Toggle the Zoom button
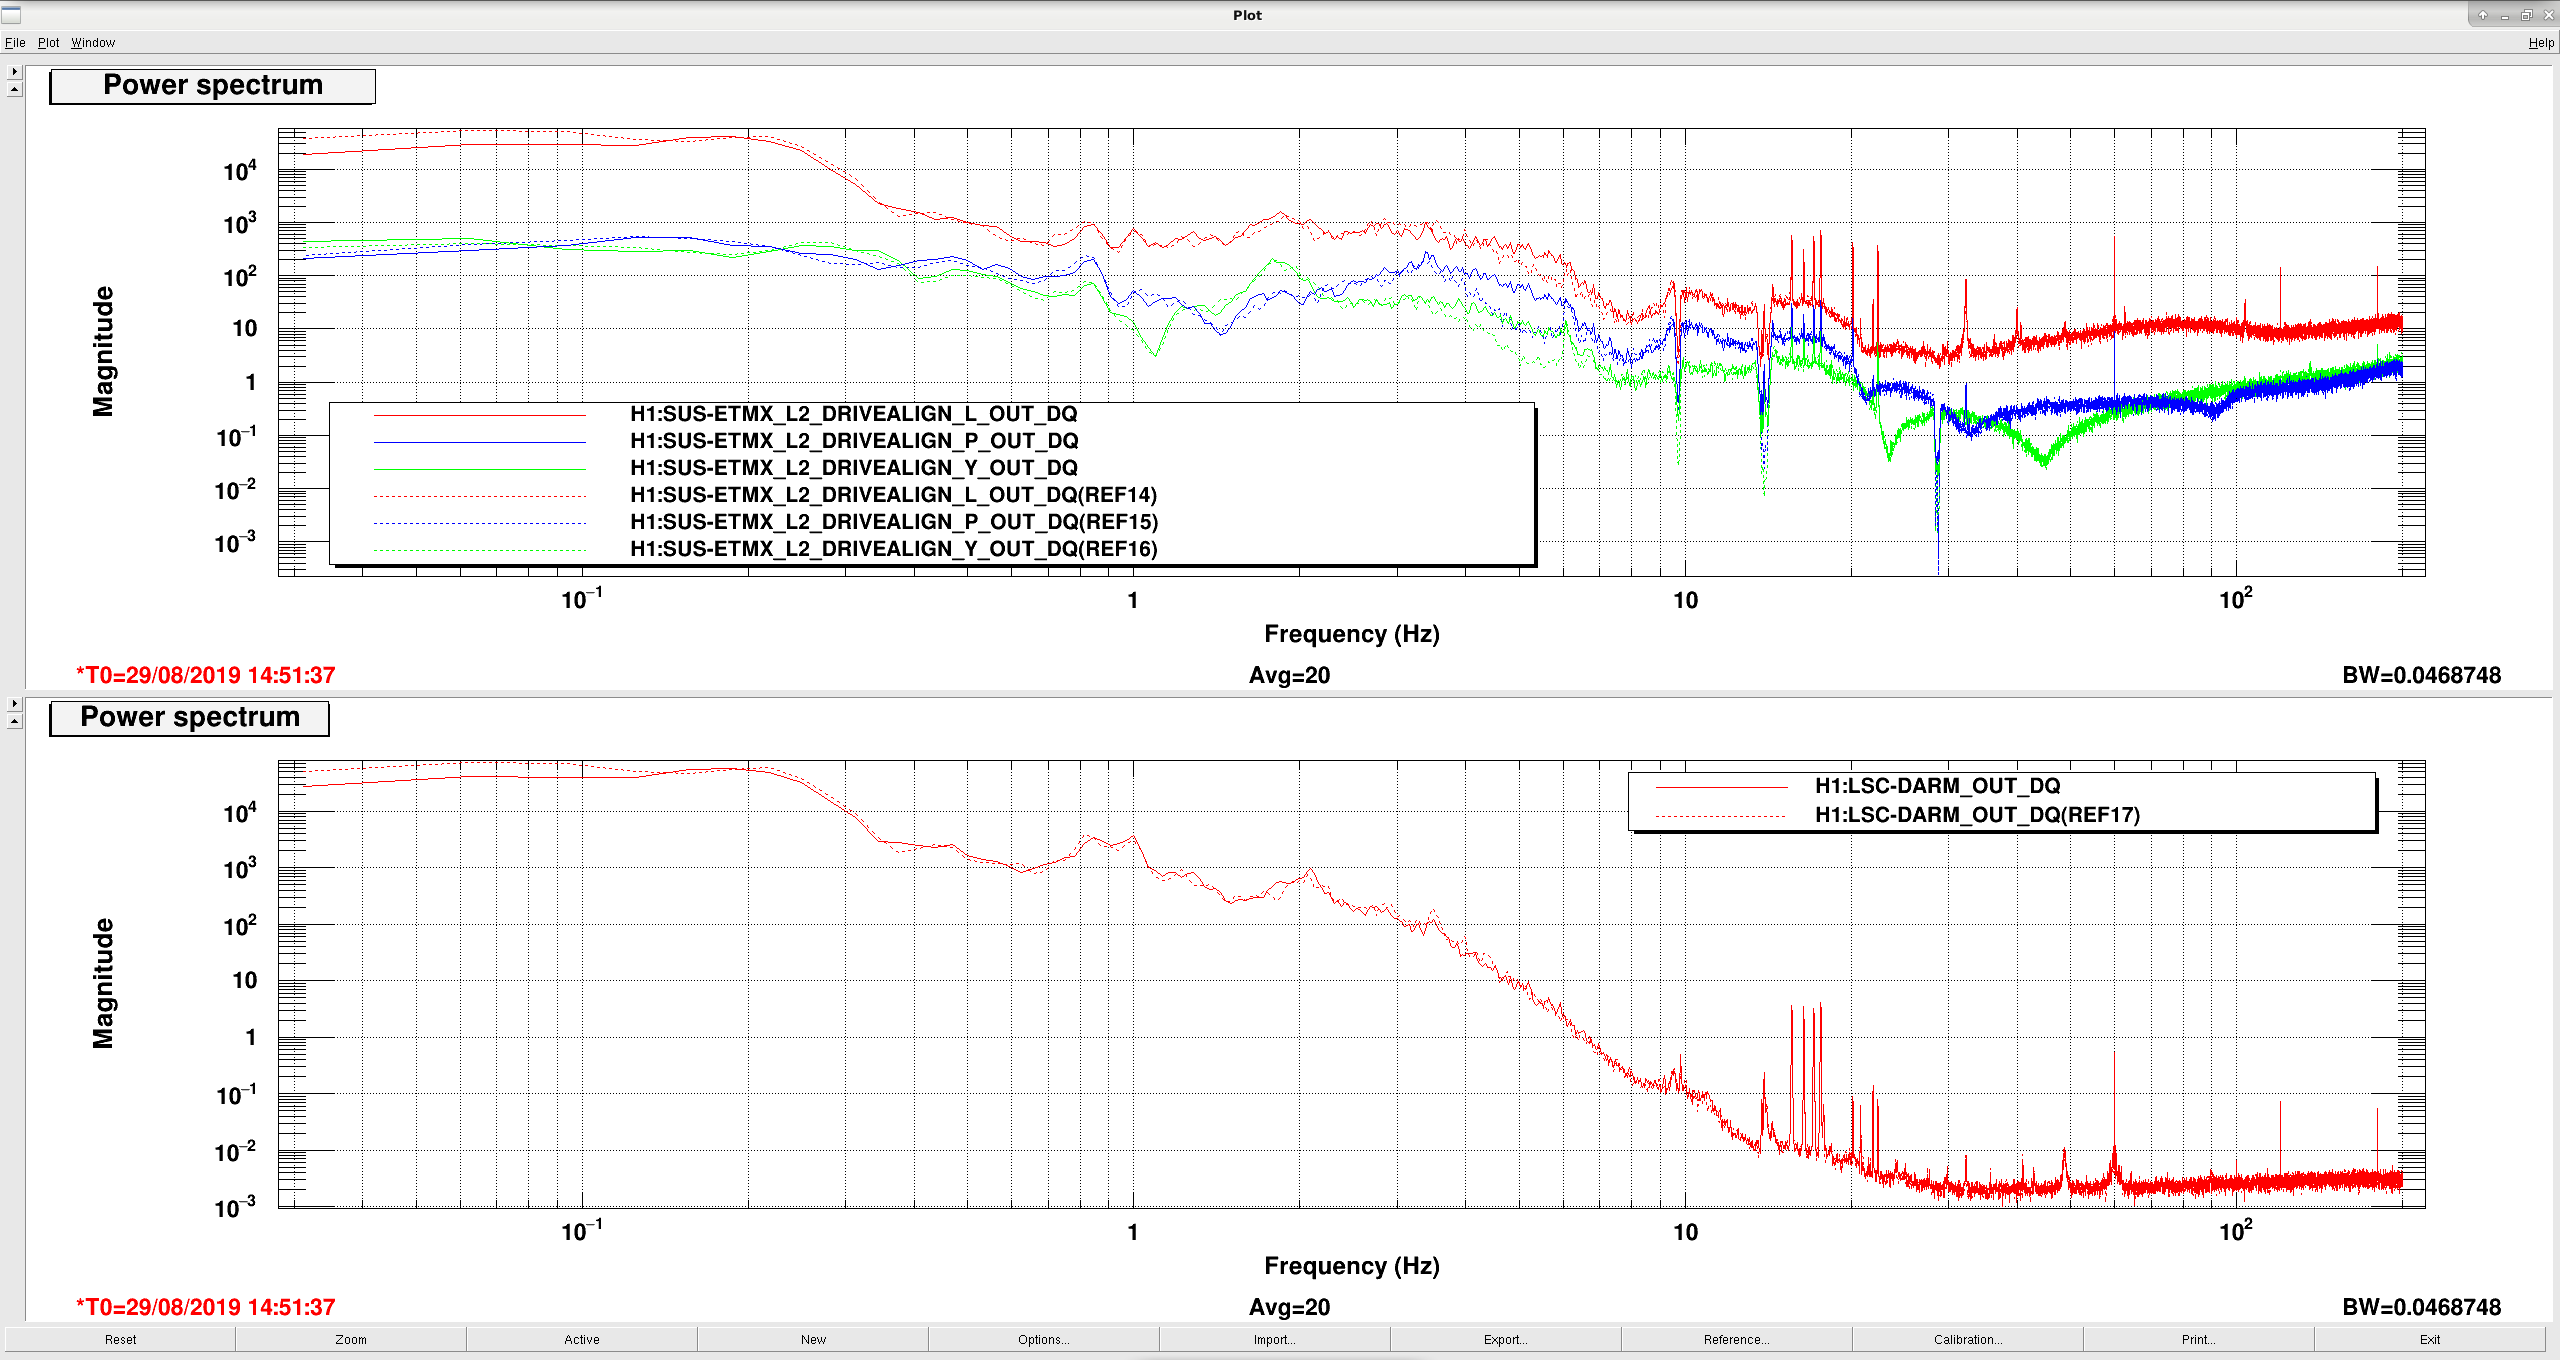This screenshot has height=1360, width=2560. pyautogui.click(x=351, y=1339)
